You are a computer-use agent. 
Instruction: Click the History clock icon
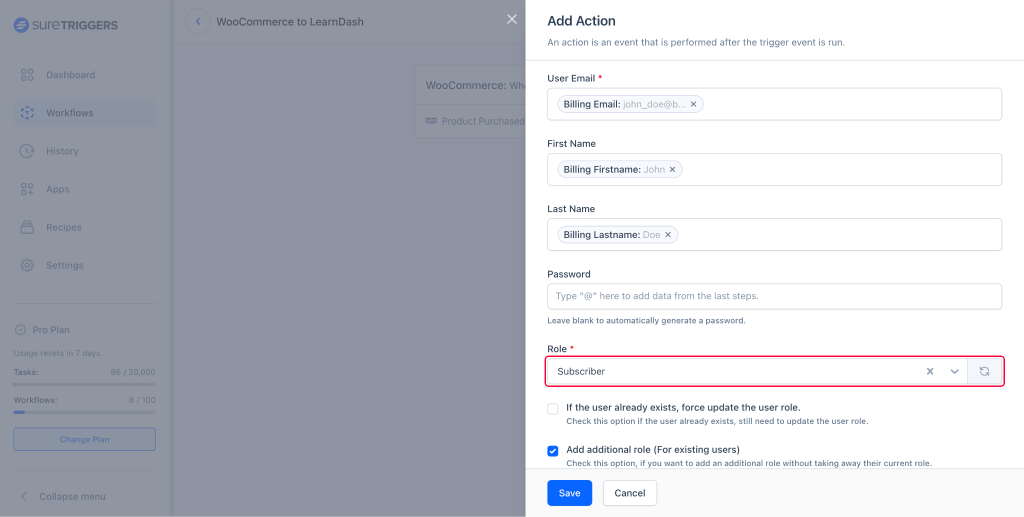[x=27, y=151]
